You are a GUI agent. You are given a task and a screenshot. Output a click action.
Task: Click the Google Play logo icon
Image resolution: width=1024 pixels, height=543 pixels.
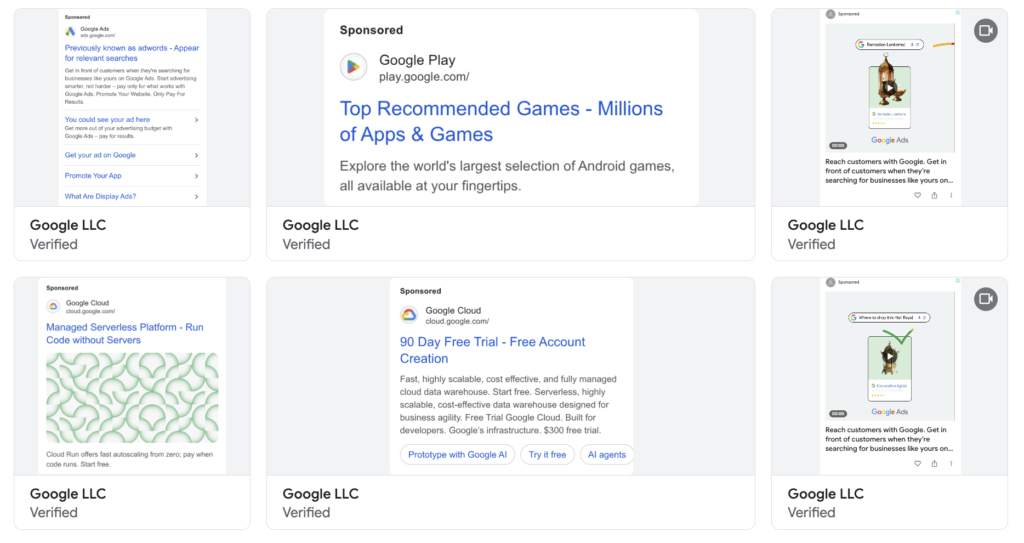click(353, 67)
